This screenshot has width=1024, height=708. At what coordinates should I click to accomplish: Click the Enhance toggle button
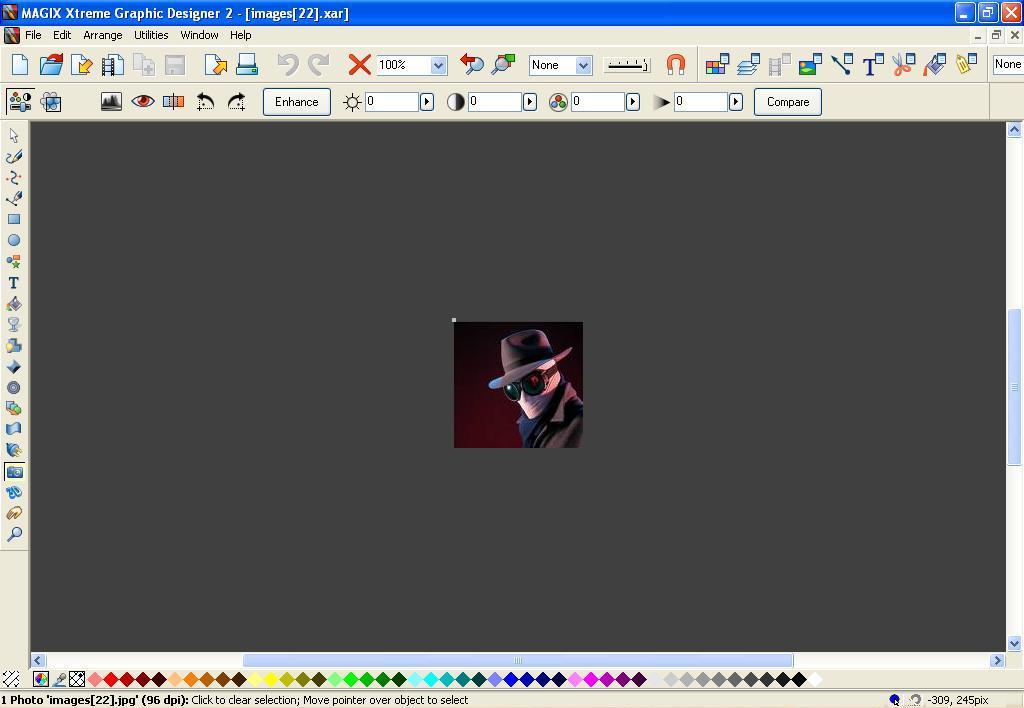pos(296,101)
